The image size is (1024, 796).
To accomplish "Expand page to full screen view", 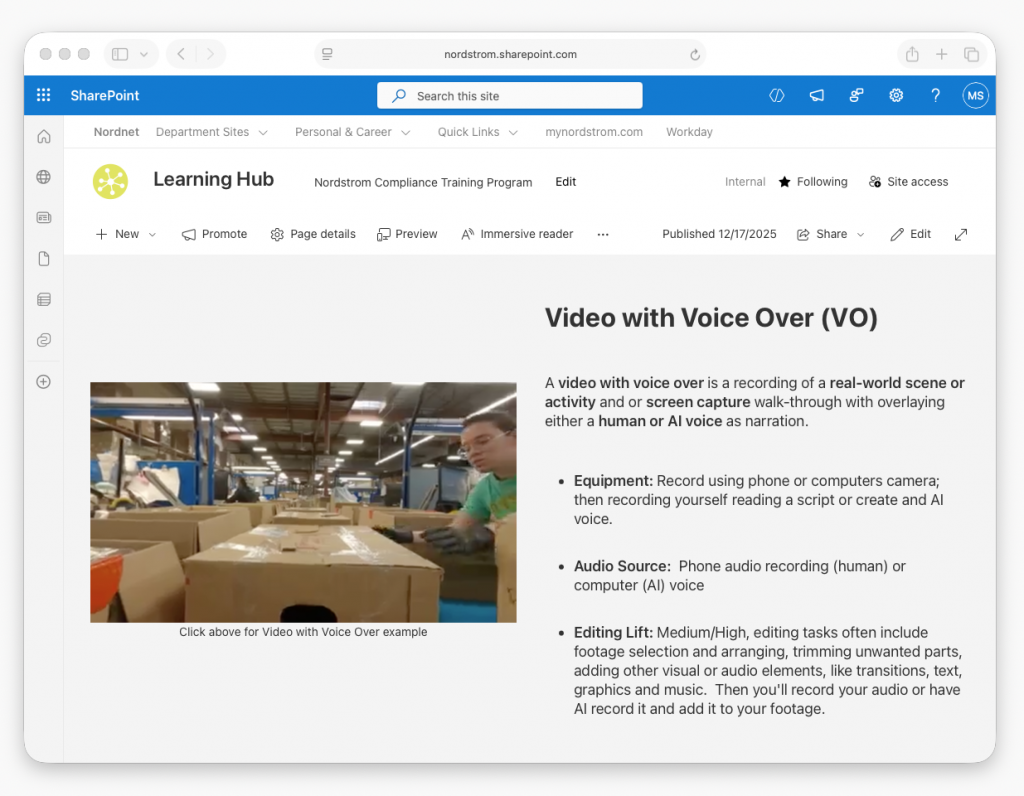I will (960, 234).
